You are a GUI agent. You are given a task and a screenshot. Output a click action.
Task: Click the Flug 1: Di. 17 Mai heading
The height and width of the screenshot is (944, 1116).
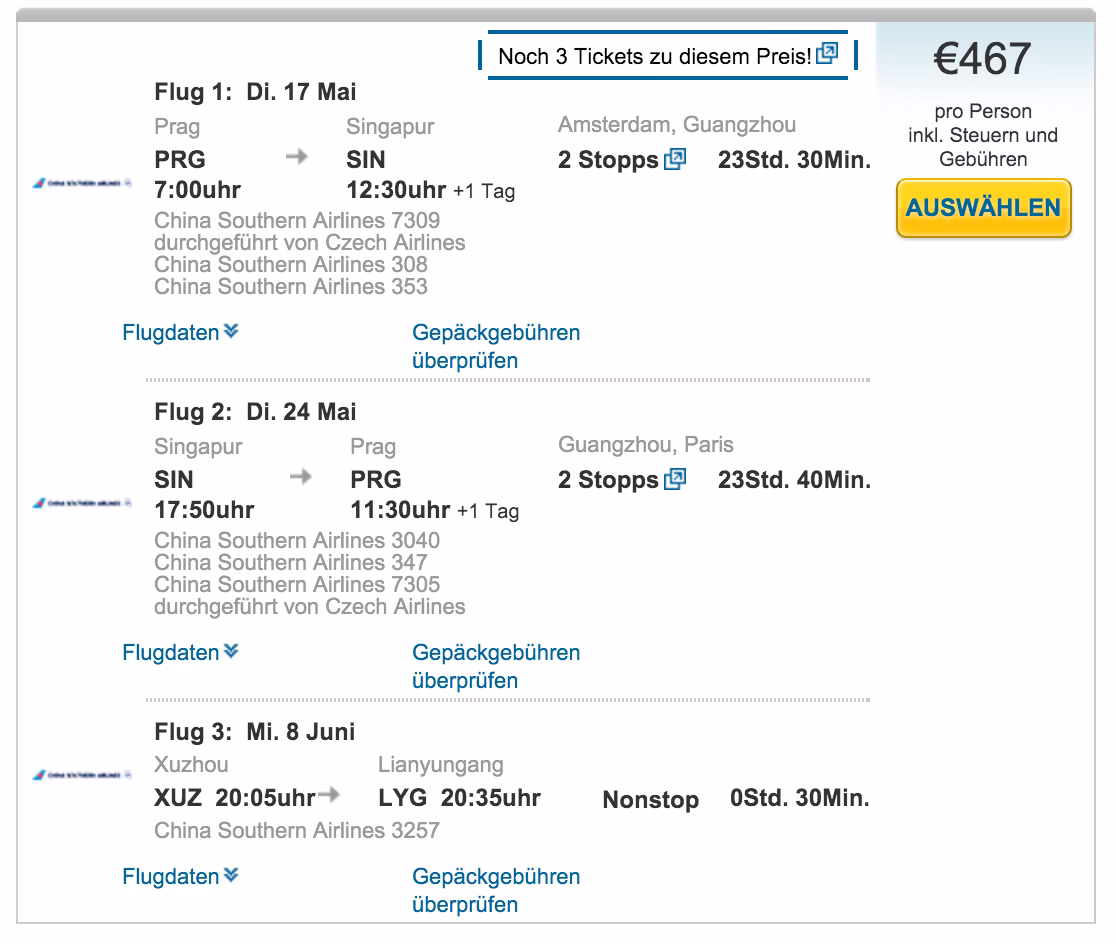[x=256, y=92]
